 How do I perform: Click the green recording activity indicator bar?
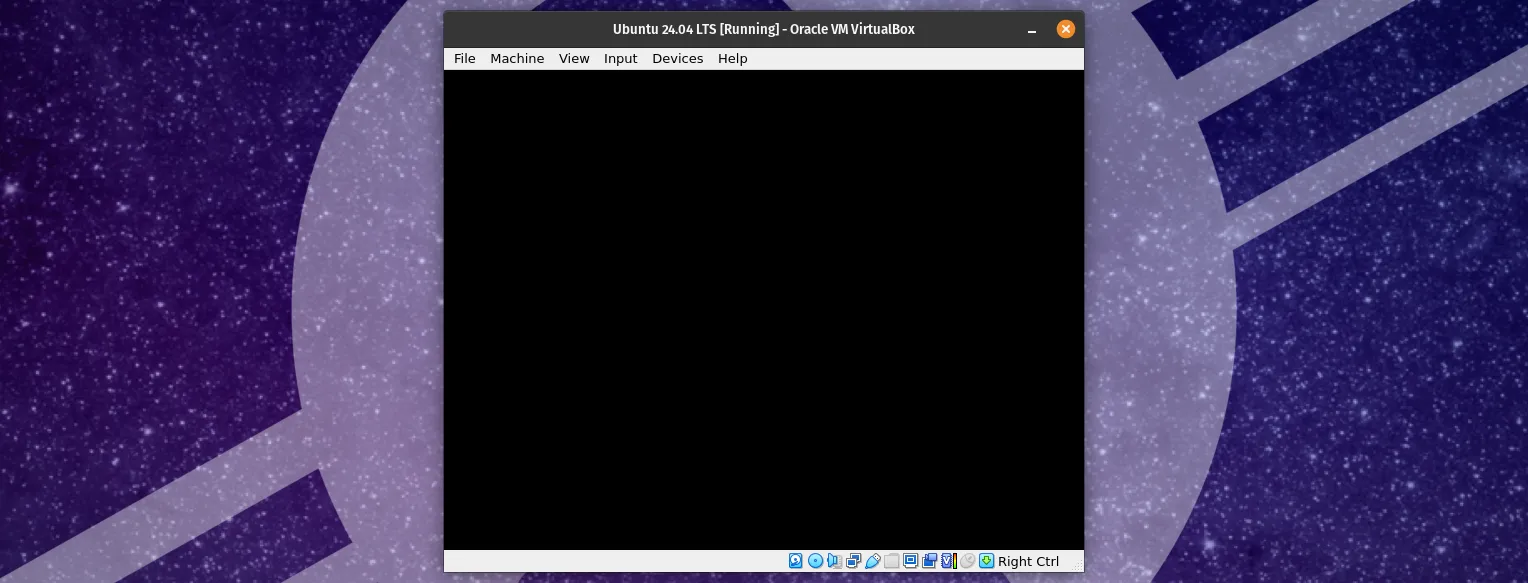click(x=954, y=561)
